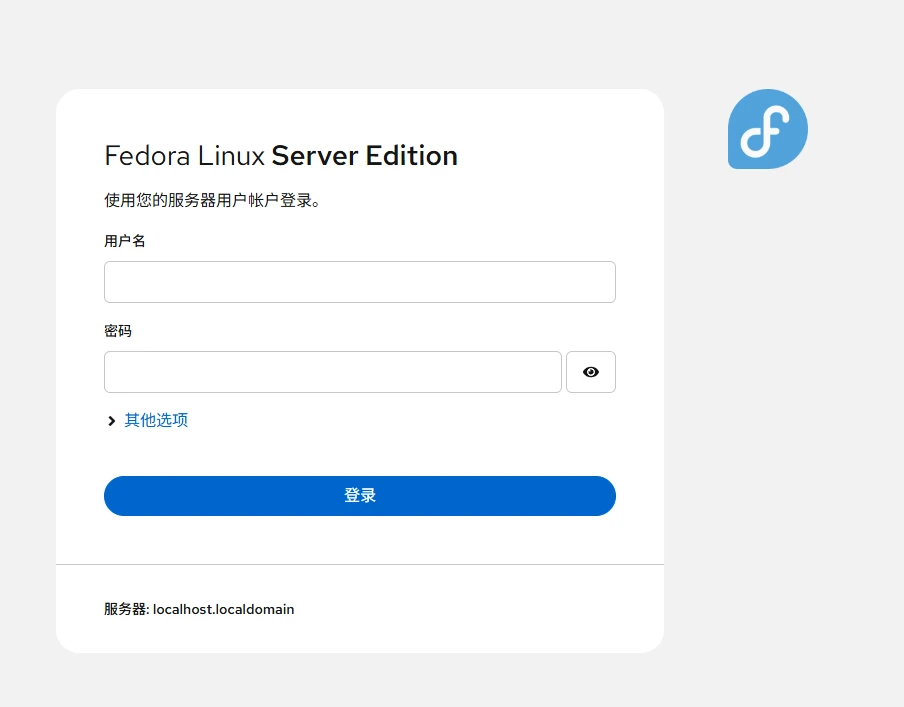Click the horizontal divider above server info
Image resolution: width=904 pixels, height=707 pixels.
click(360, 565)
